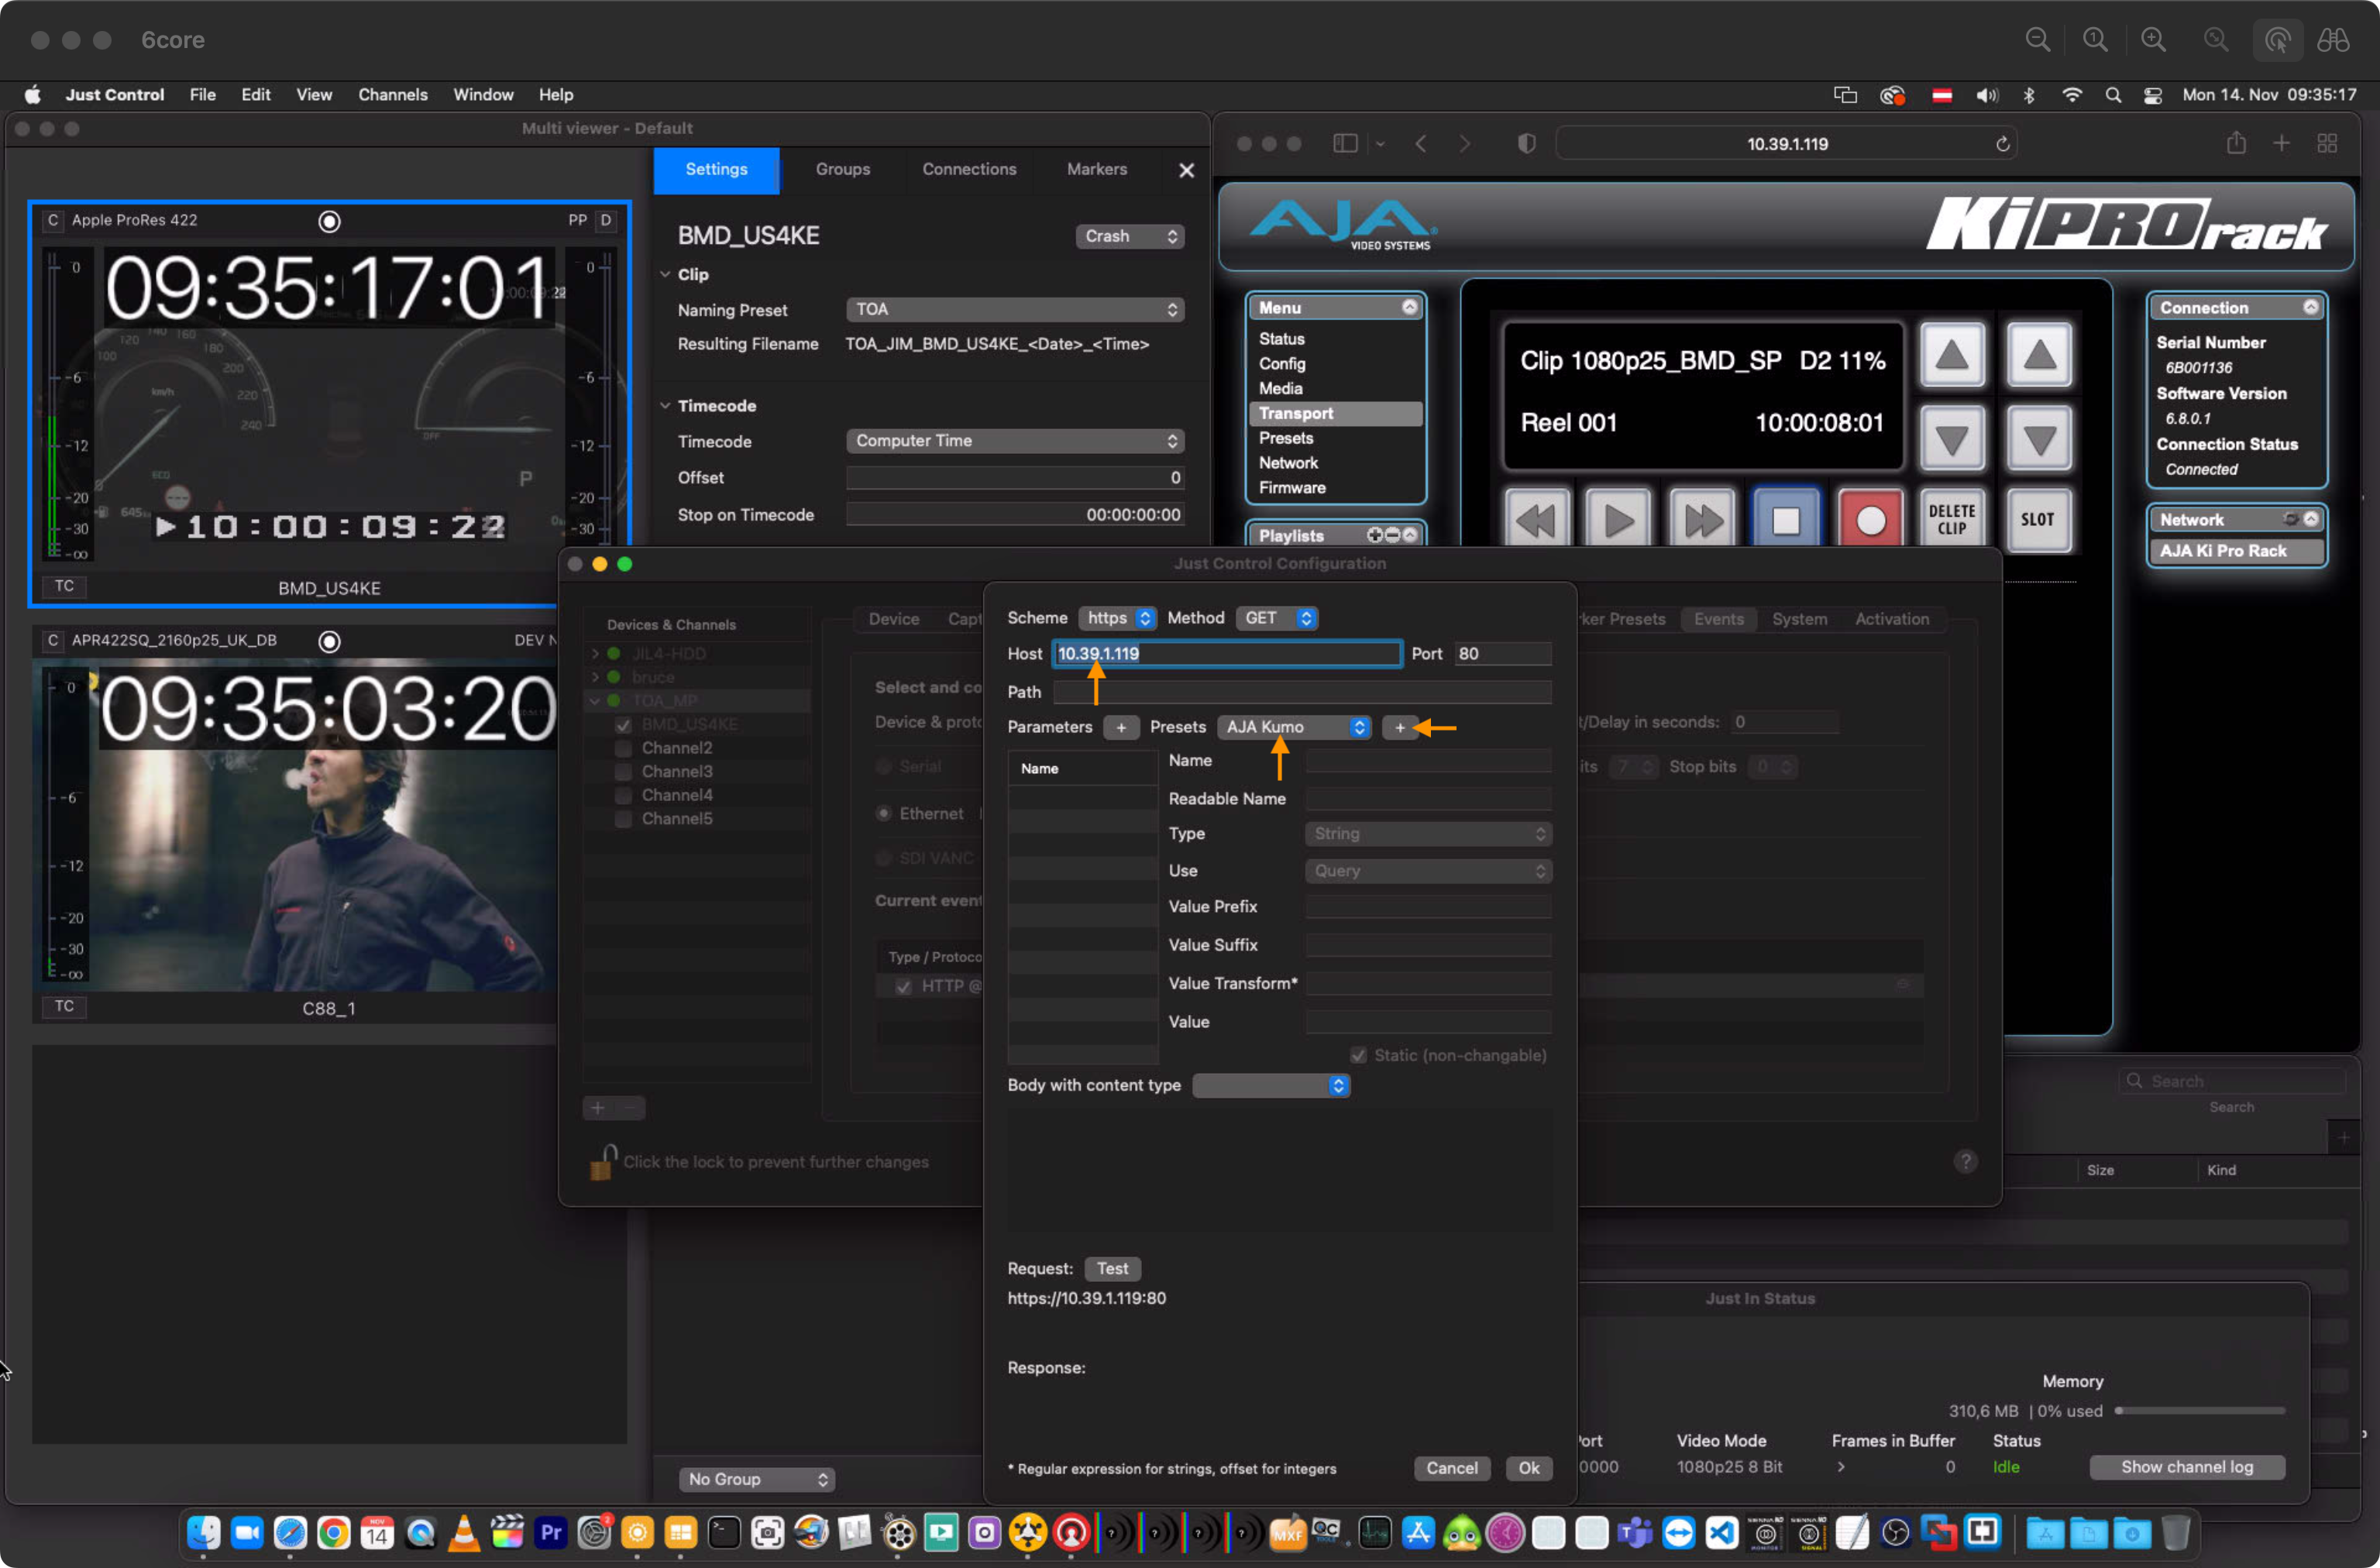
Task: Click the DELETE CLIP button
Action: click(x=1952, y=520)
